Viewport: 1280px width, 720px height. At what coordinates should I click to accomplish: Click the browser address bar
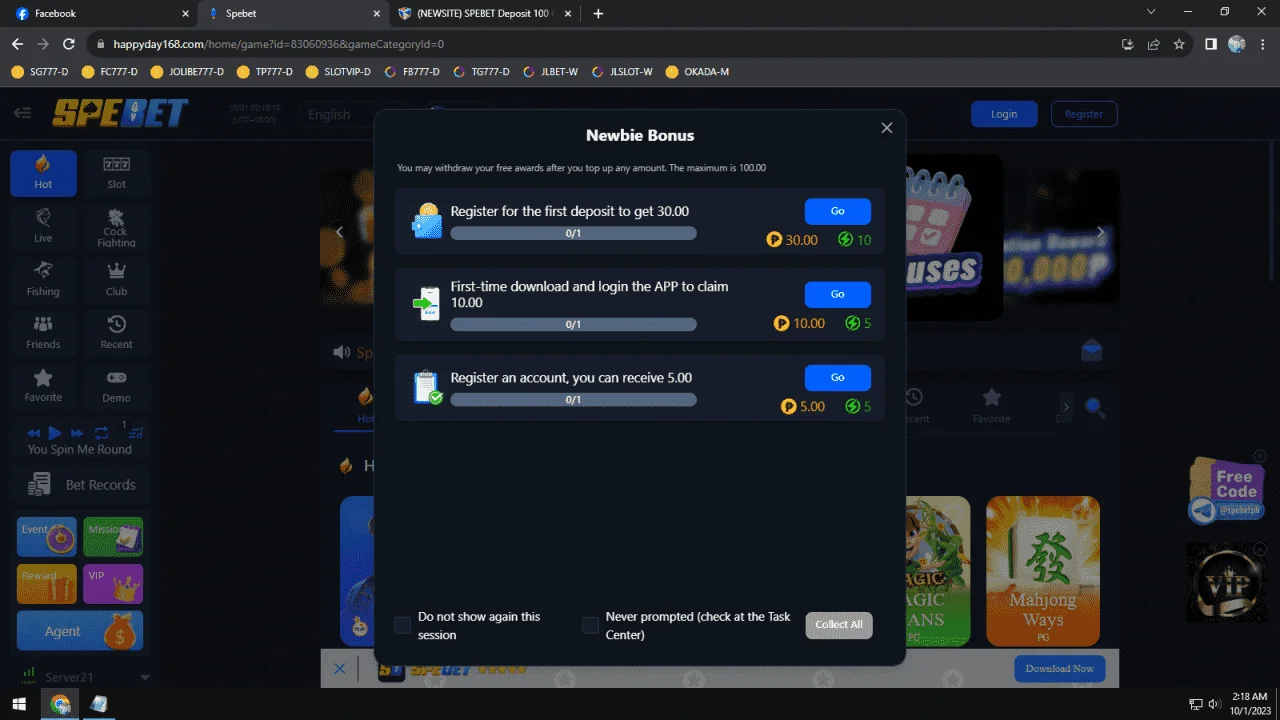[600, 44]
